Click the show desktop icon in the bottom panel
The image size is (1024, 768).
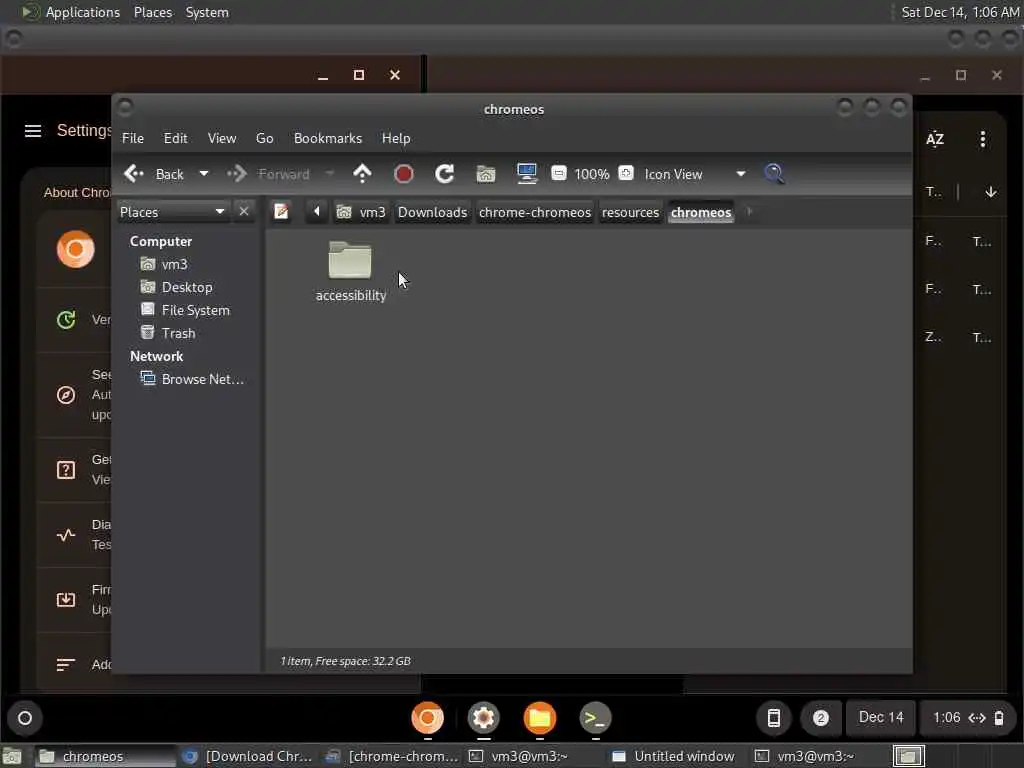(12, 756)
